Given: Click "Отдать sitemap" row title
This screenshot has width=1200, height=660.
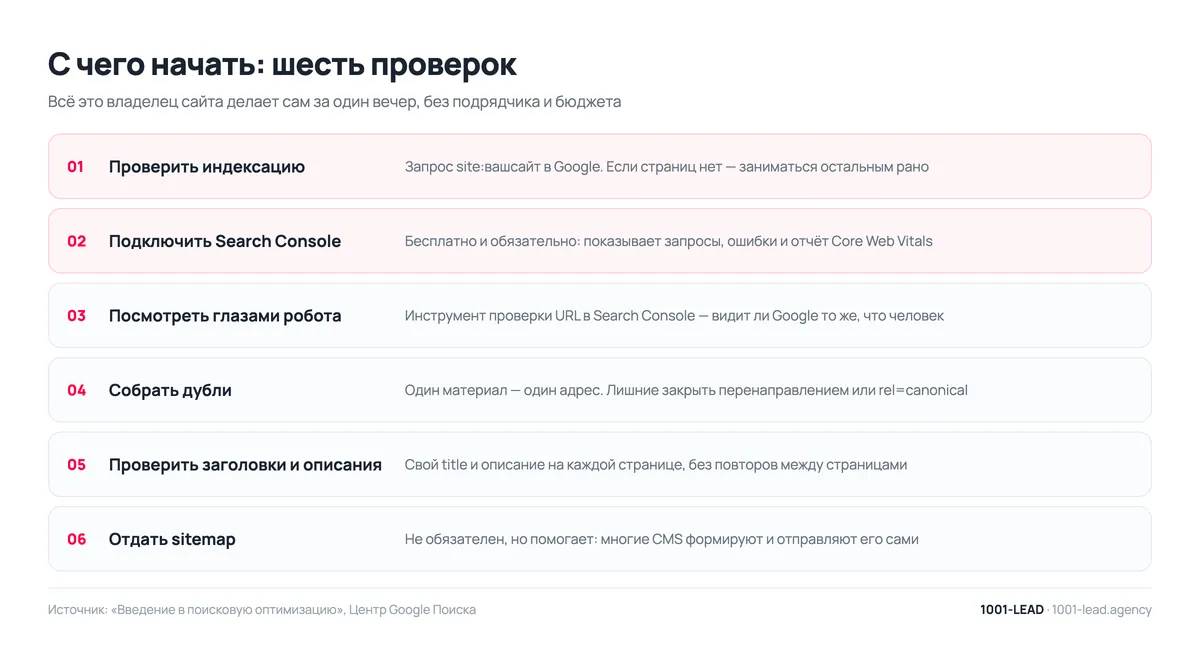Looking at the screenshot, I should click(172, 539).
